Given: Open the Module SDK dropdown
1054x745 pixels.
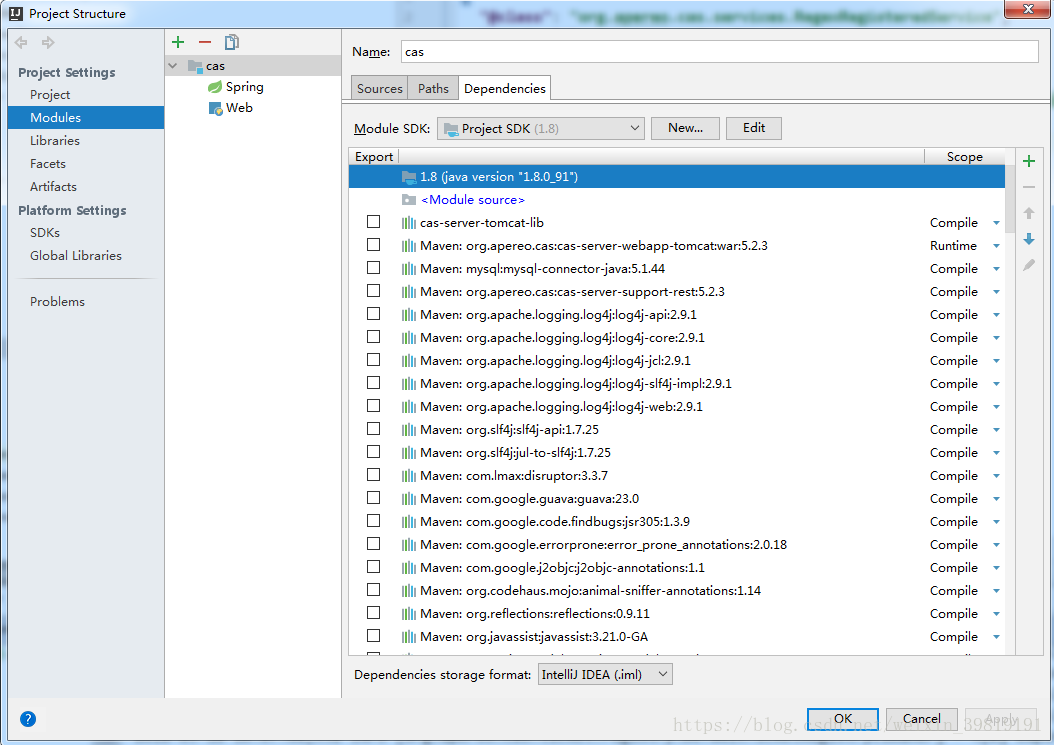Looking at the screenshot, I should point(540,128).
